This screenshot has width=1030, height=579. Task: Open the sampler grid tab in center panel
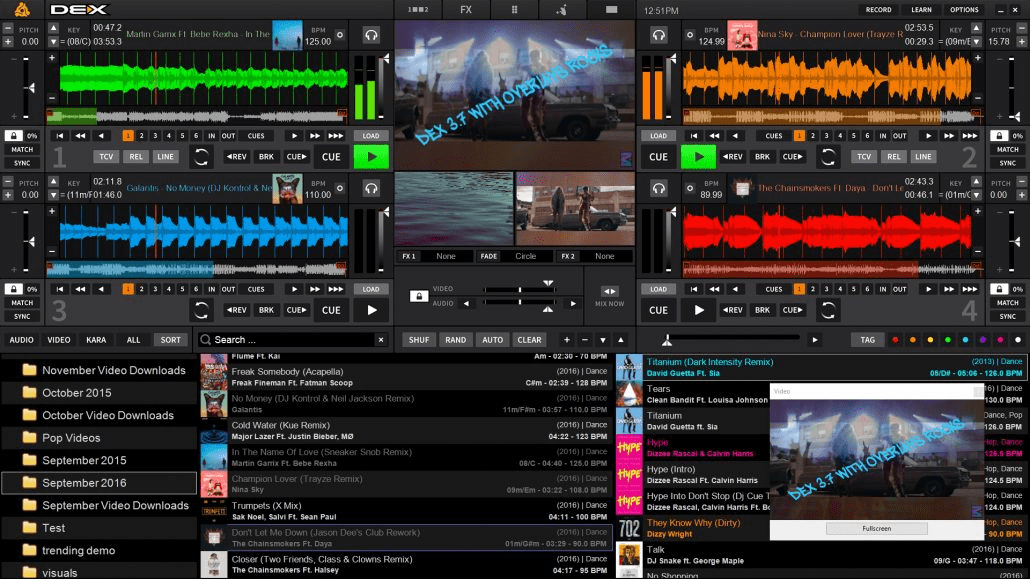514,10
